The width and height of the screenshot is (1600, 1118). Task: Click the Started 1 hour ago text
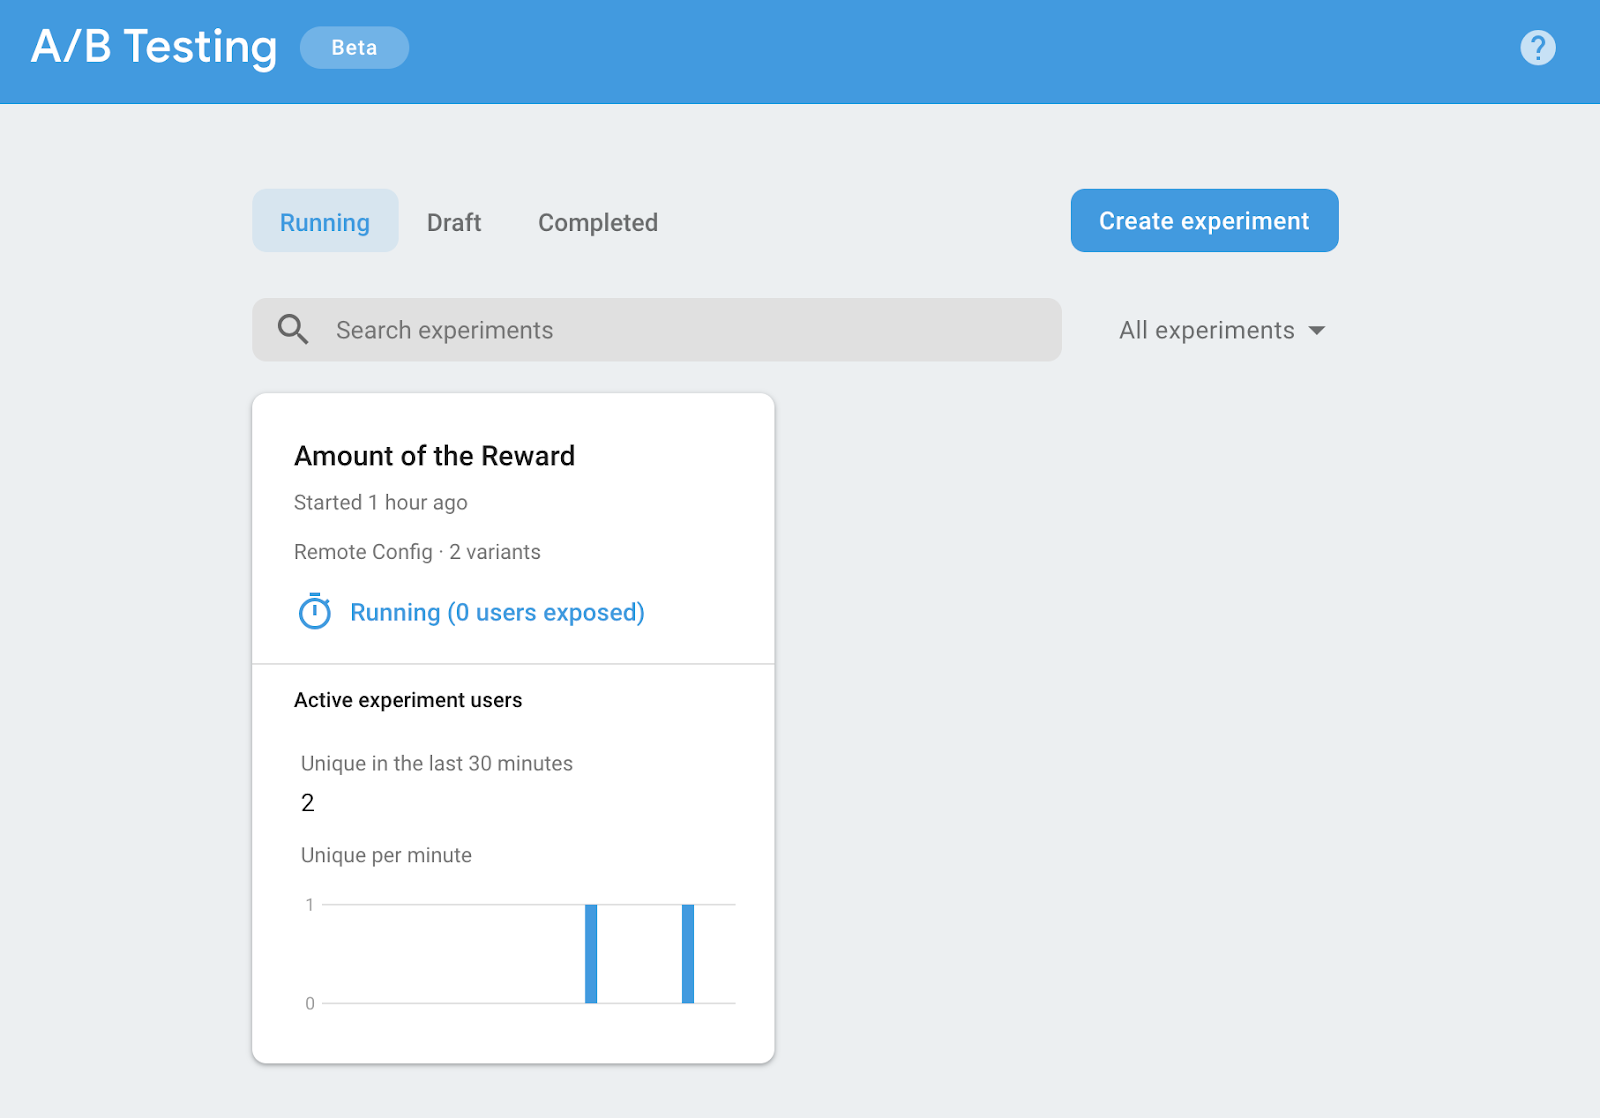(381, 502)
